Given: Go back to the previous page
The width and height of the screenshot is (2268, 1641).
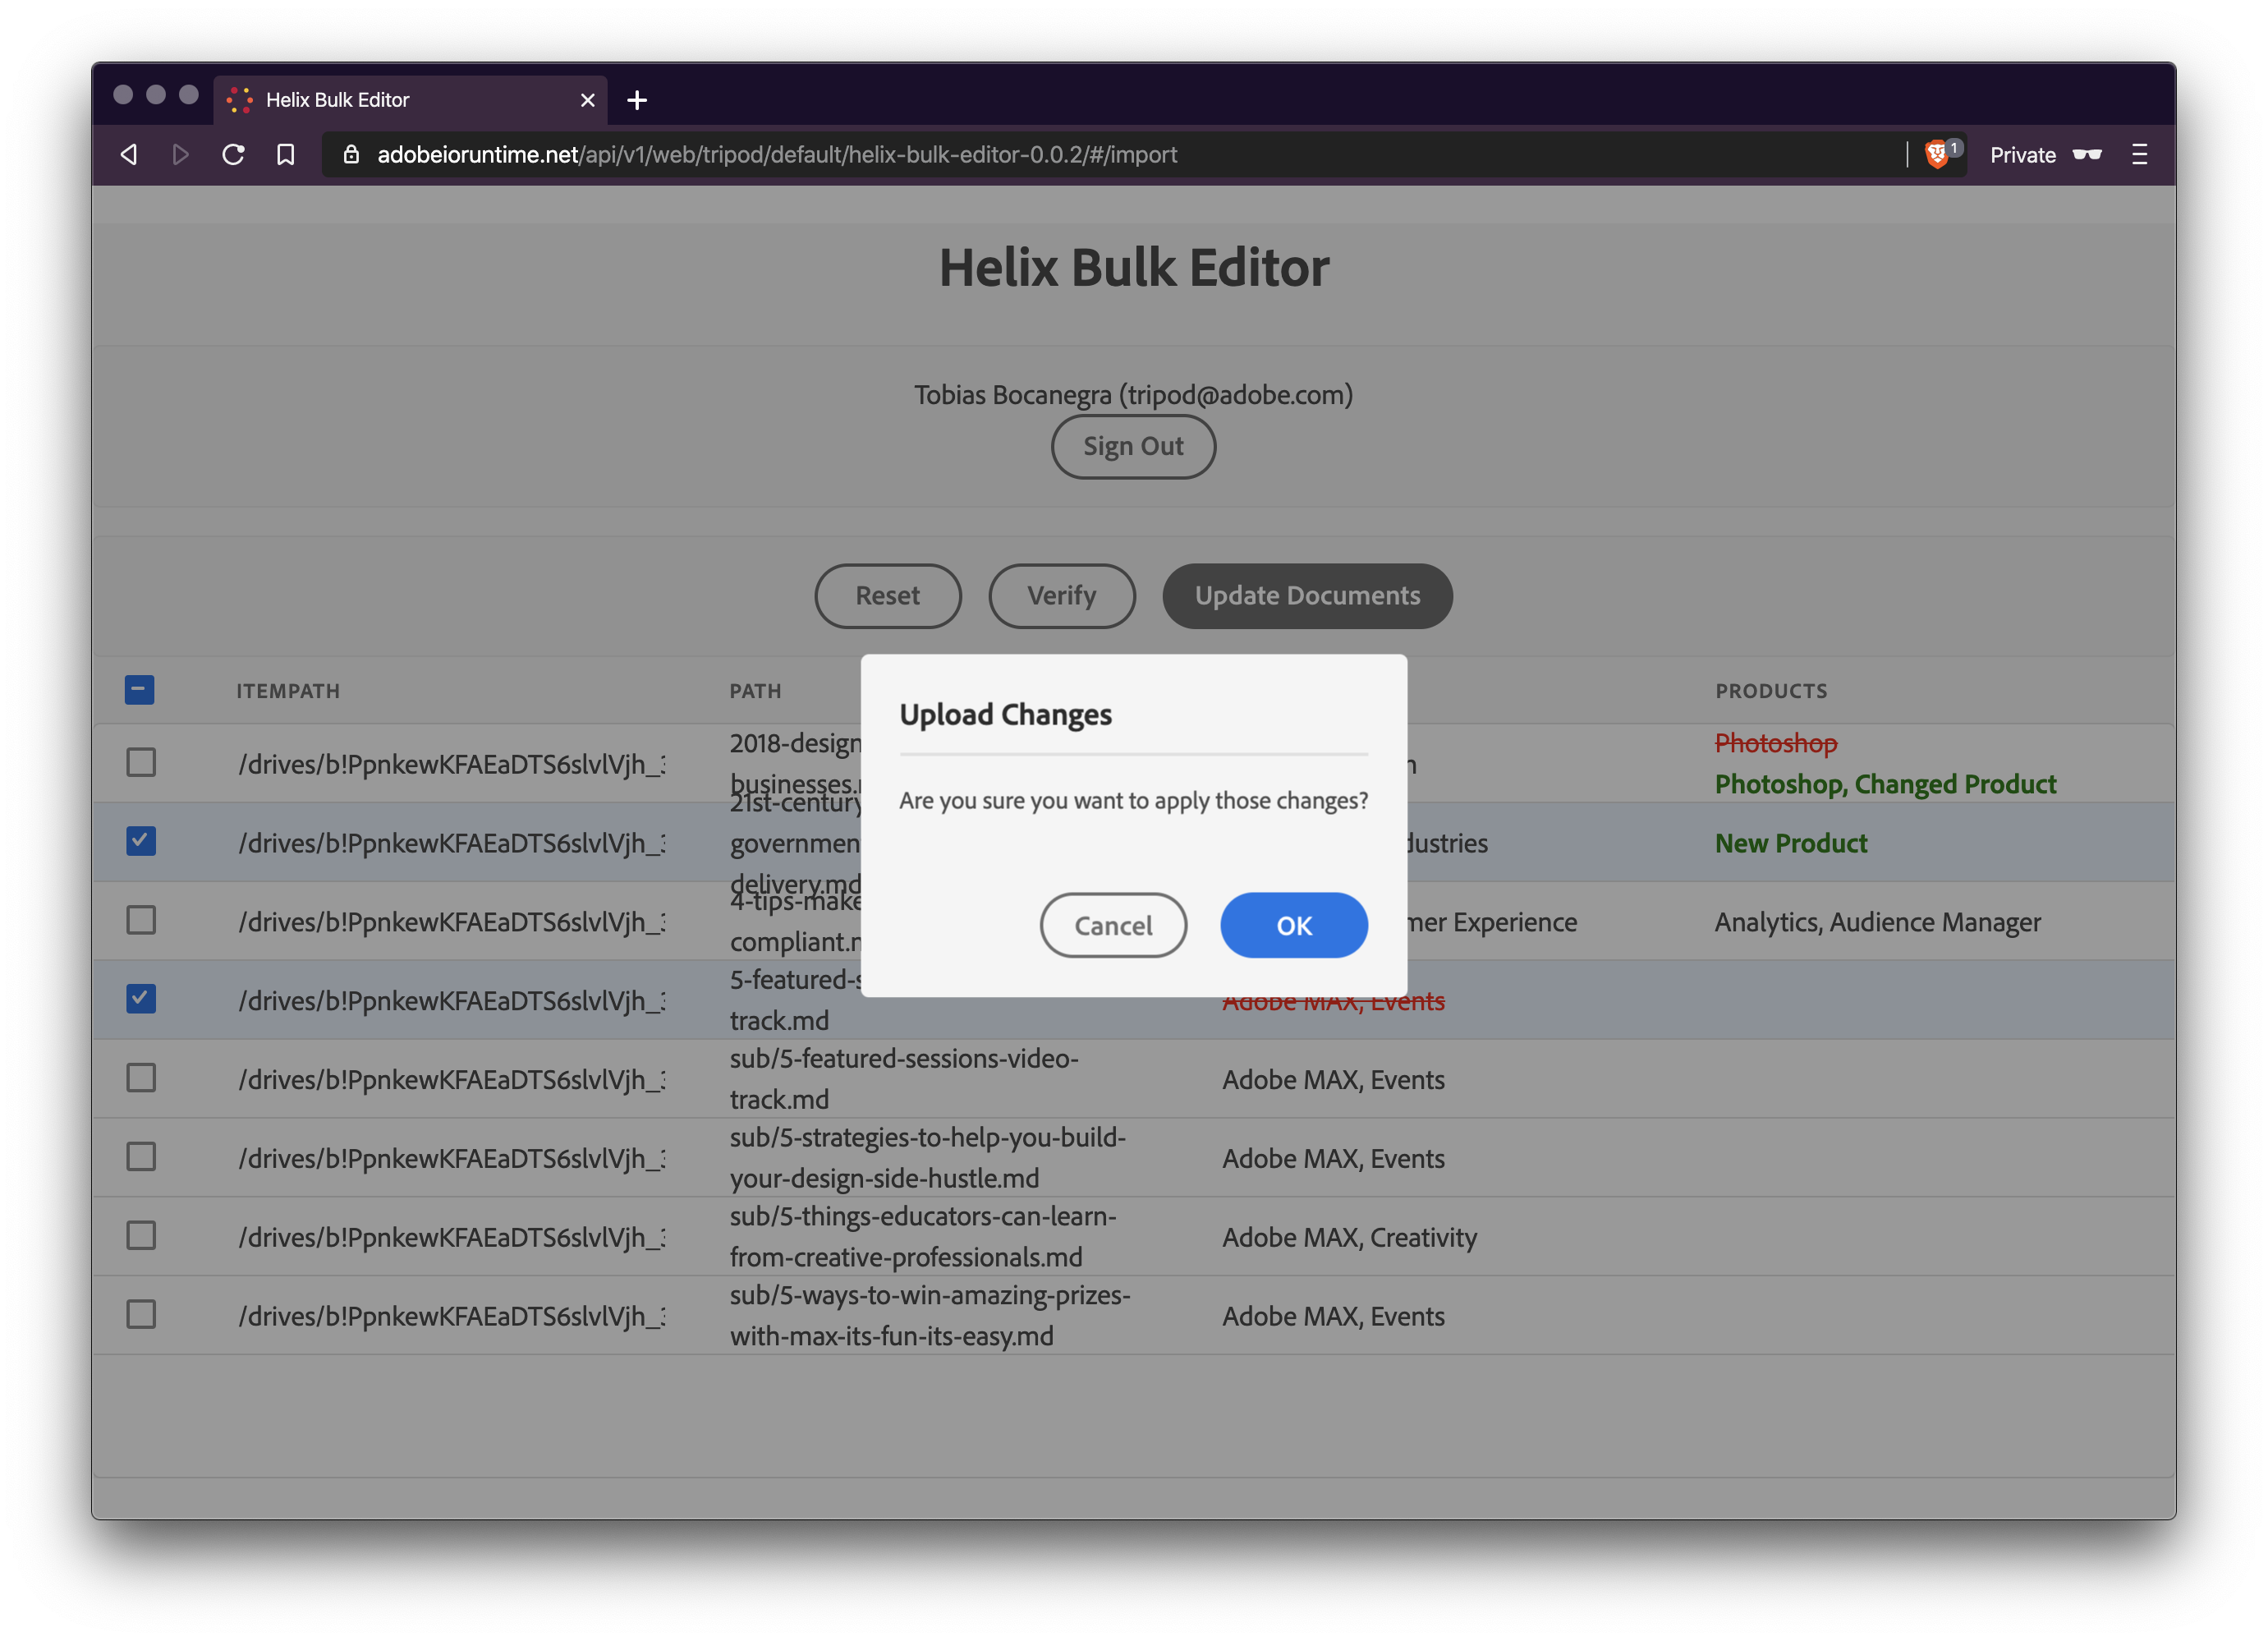Looking at the screenshot, I should point(130,154).
